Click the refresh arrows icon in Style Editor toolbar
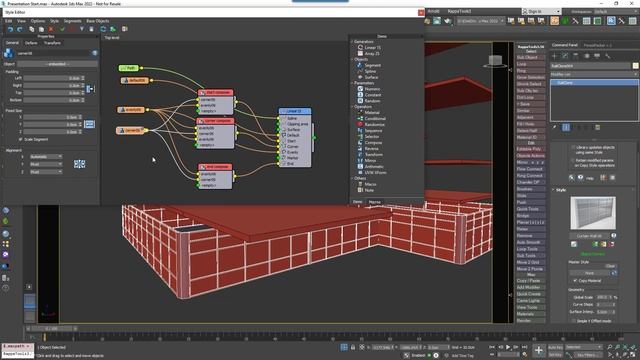This screenshot has height=360, width=640. pos(103,29)
